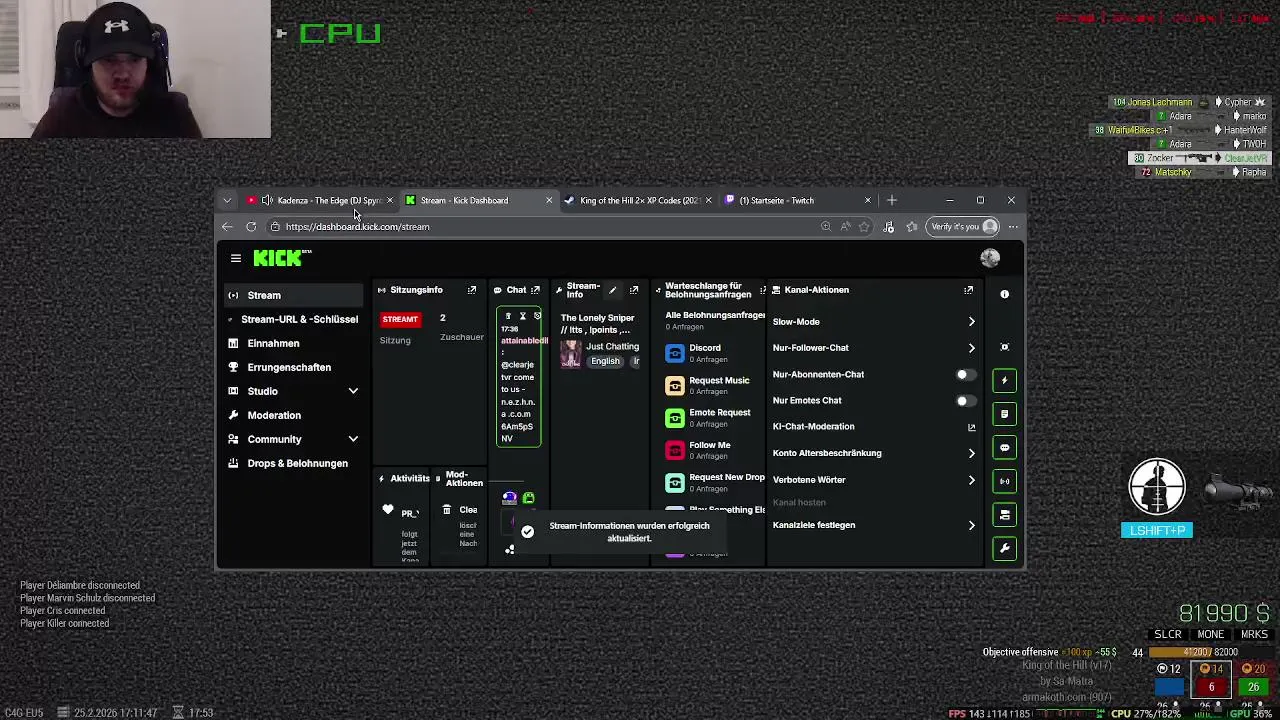Toggle the layout widget icon above the wrench
Viewport: 1280px width, 720px height.
pyautogui.click(x=1005, y=514)
